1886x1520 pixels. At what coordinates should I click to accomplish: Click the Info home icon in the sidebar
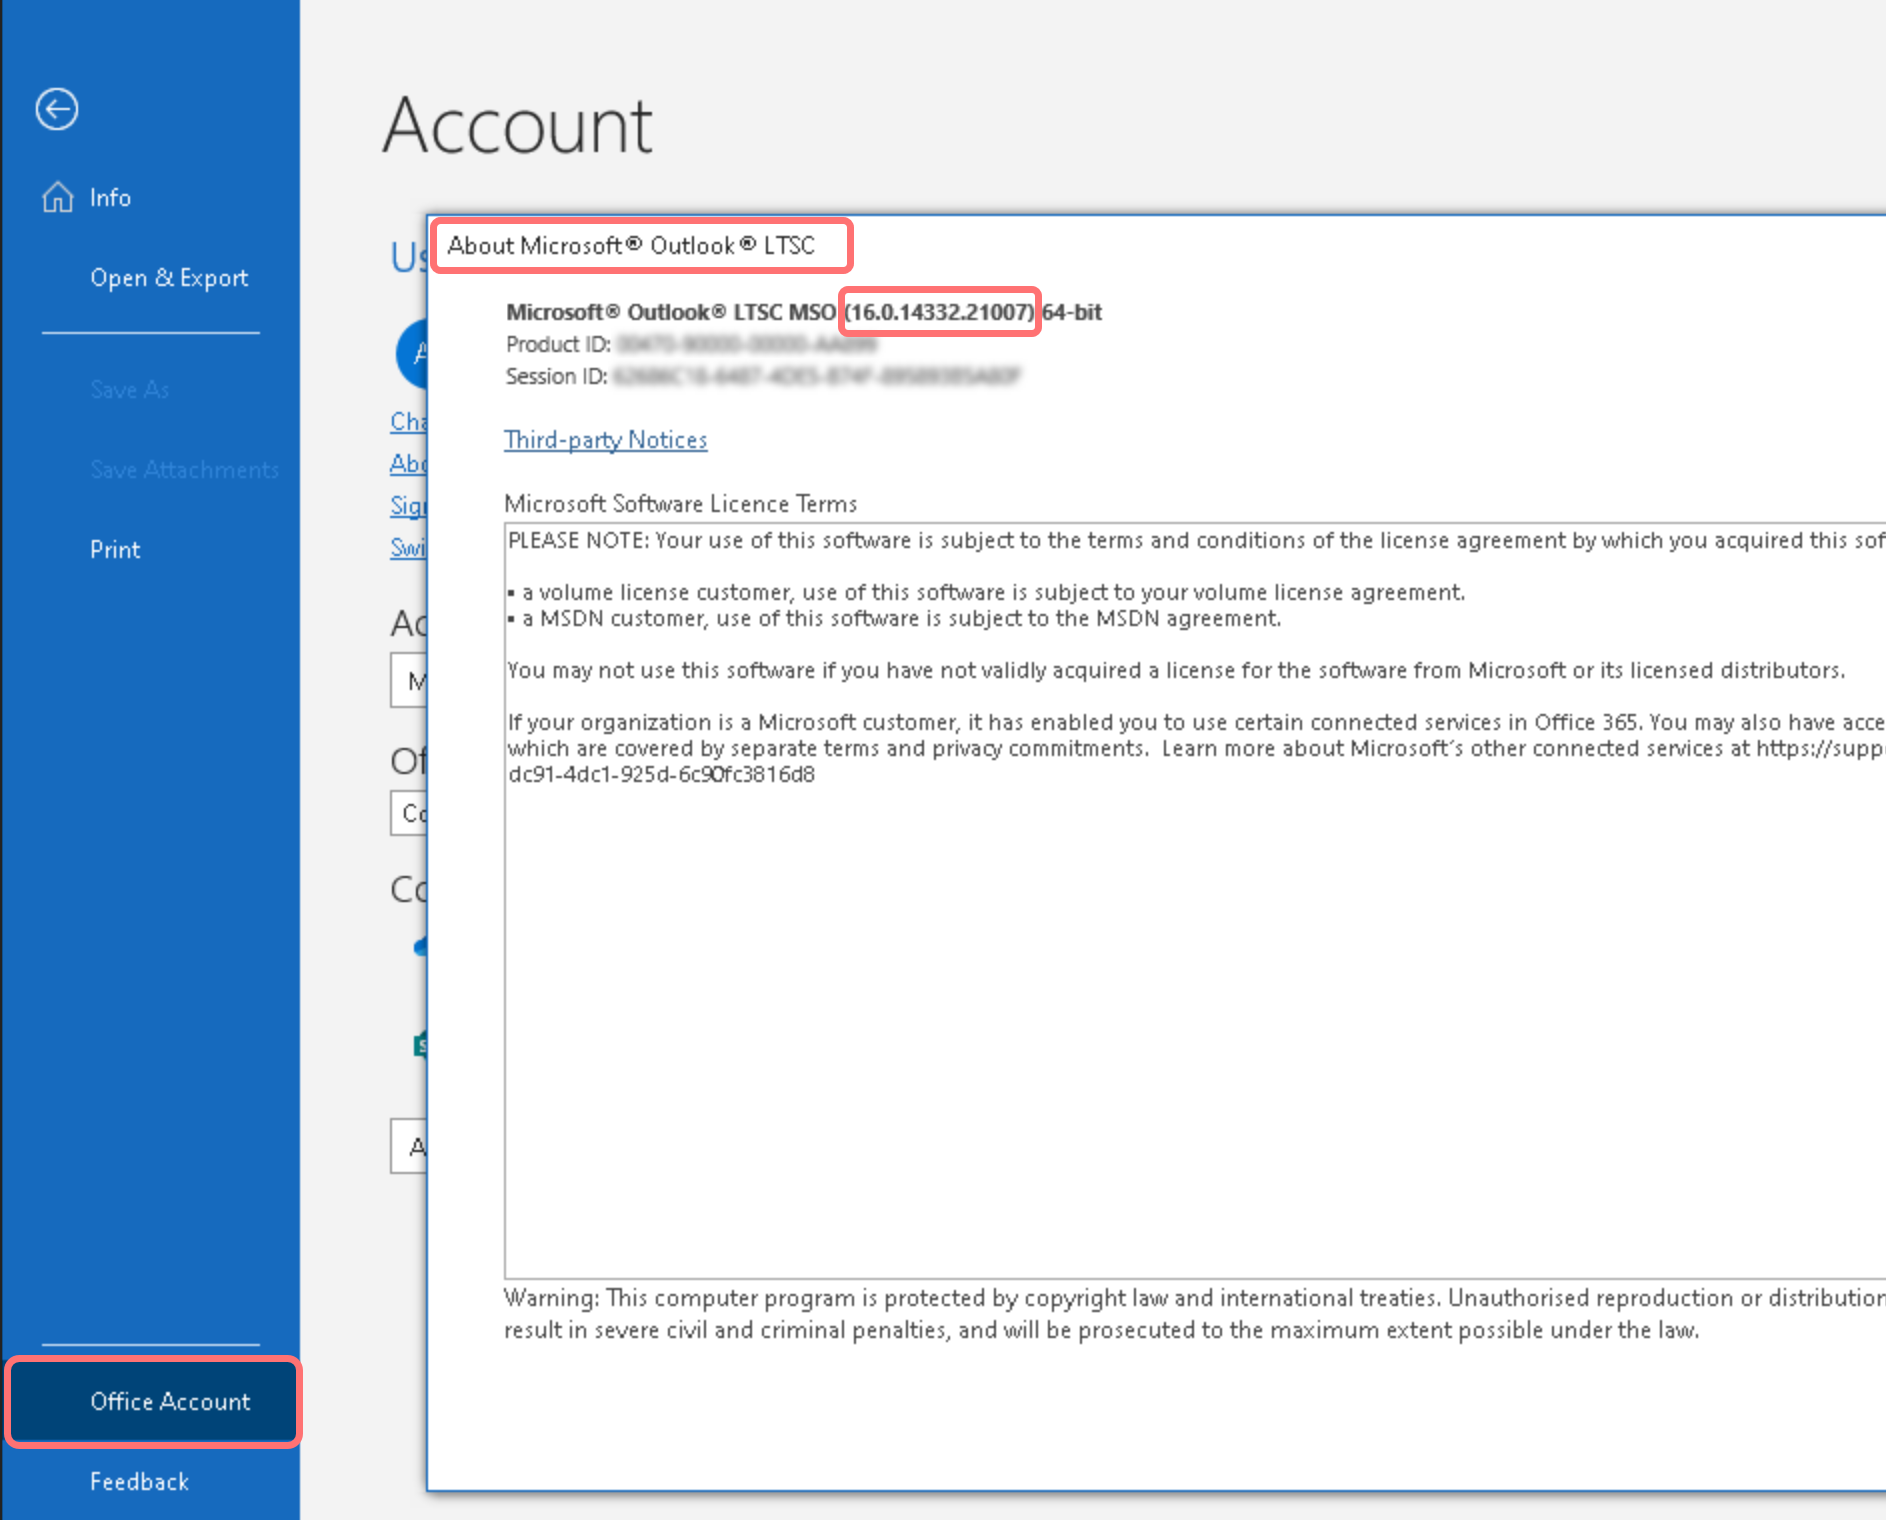pyautogui.click(x=58, y=197)
